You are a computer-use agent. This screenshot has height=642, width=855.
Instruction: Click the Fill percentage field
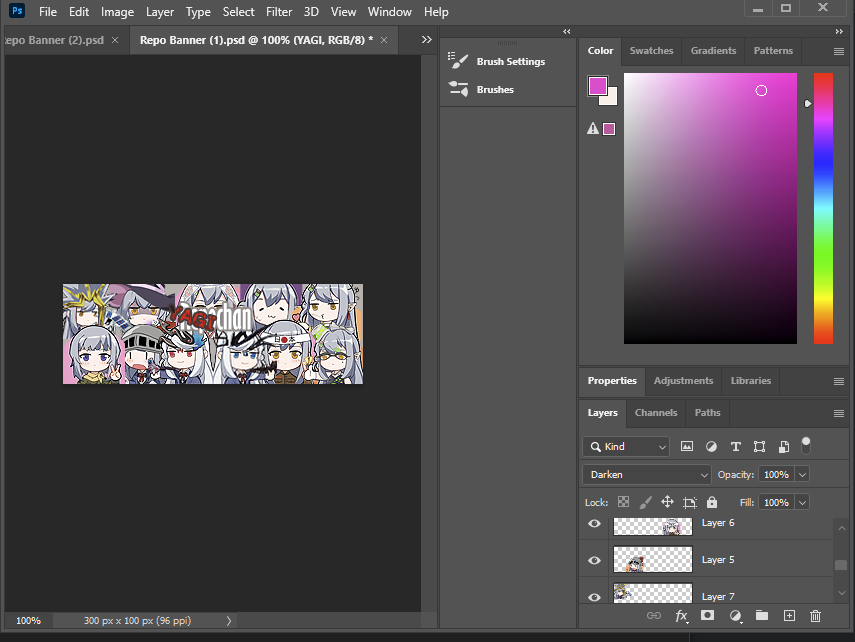776,502
